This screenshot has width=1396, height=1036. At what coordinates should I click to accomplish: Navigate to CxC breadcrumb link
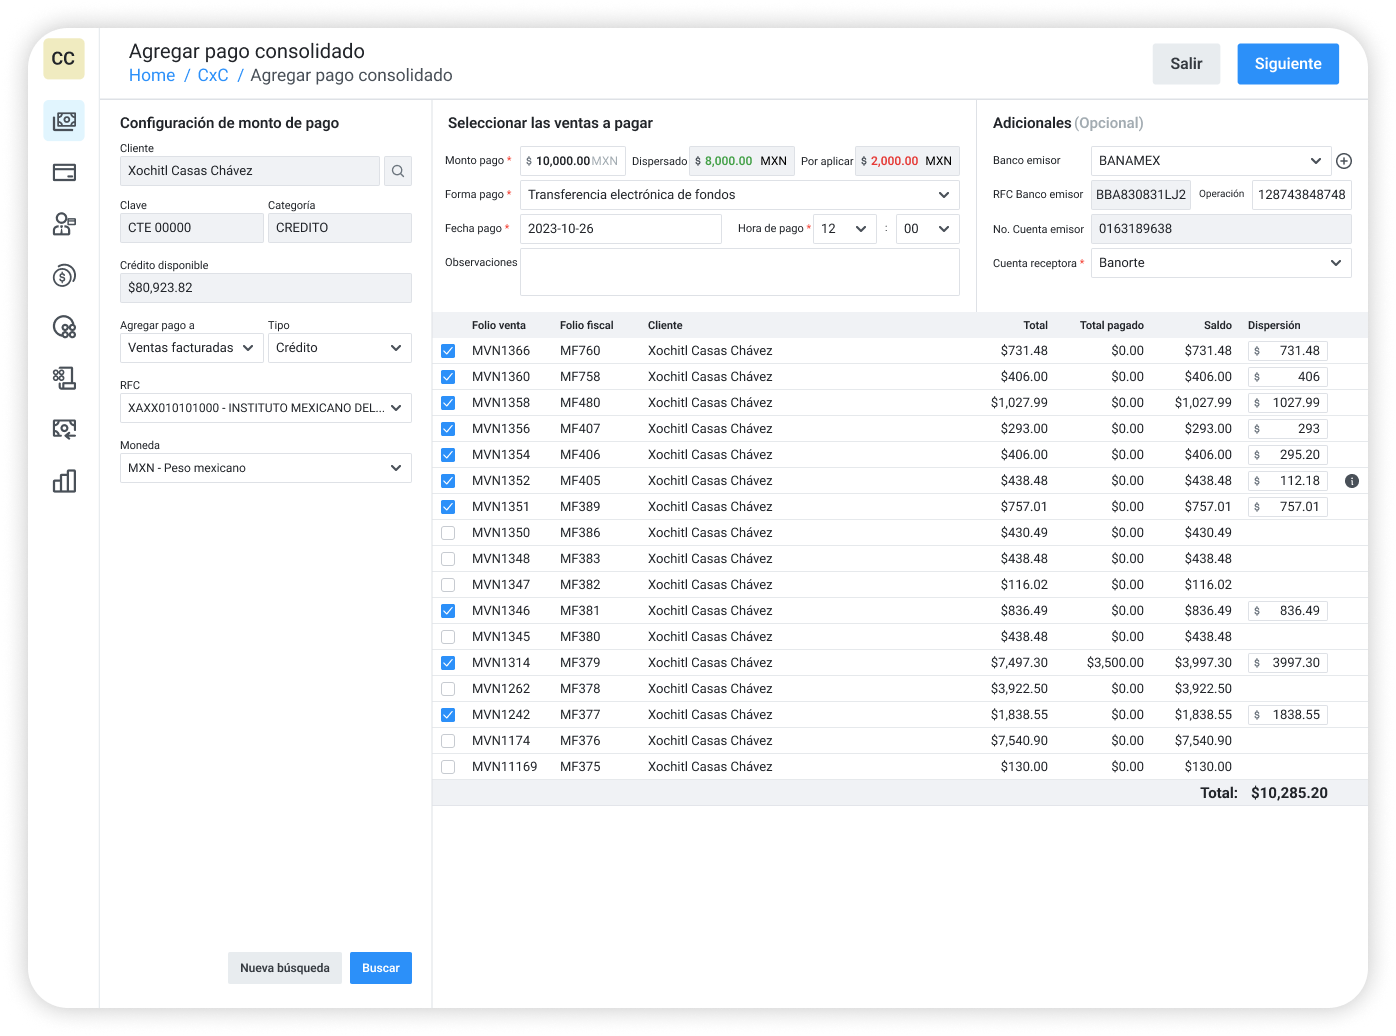coord(213,76)
